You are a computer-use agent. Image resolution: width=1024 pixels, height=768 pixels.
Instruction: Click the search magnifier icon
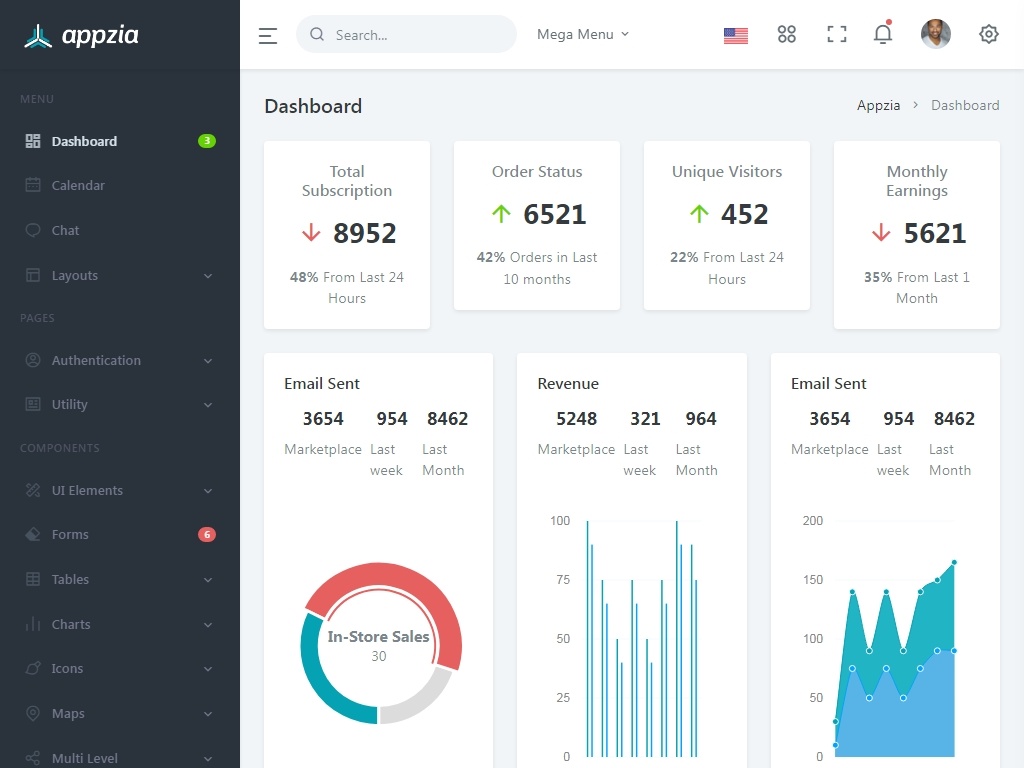(317, 34)
